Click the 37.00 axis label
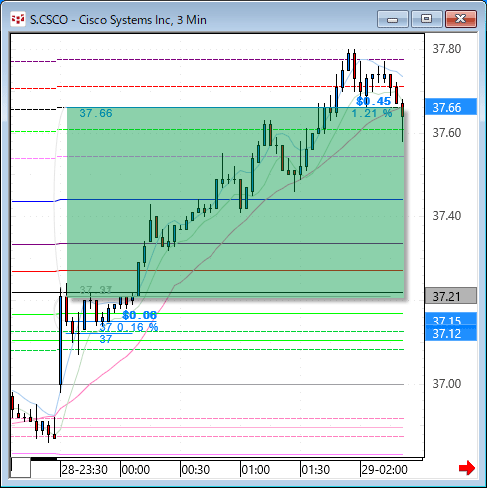Viewport: 487px width, 488px height. 447,384
